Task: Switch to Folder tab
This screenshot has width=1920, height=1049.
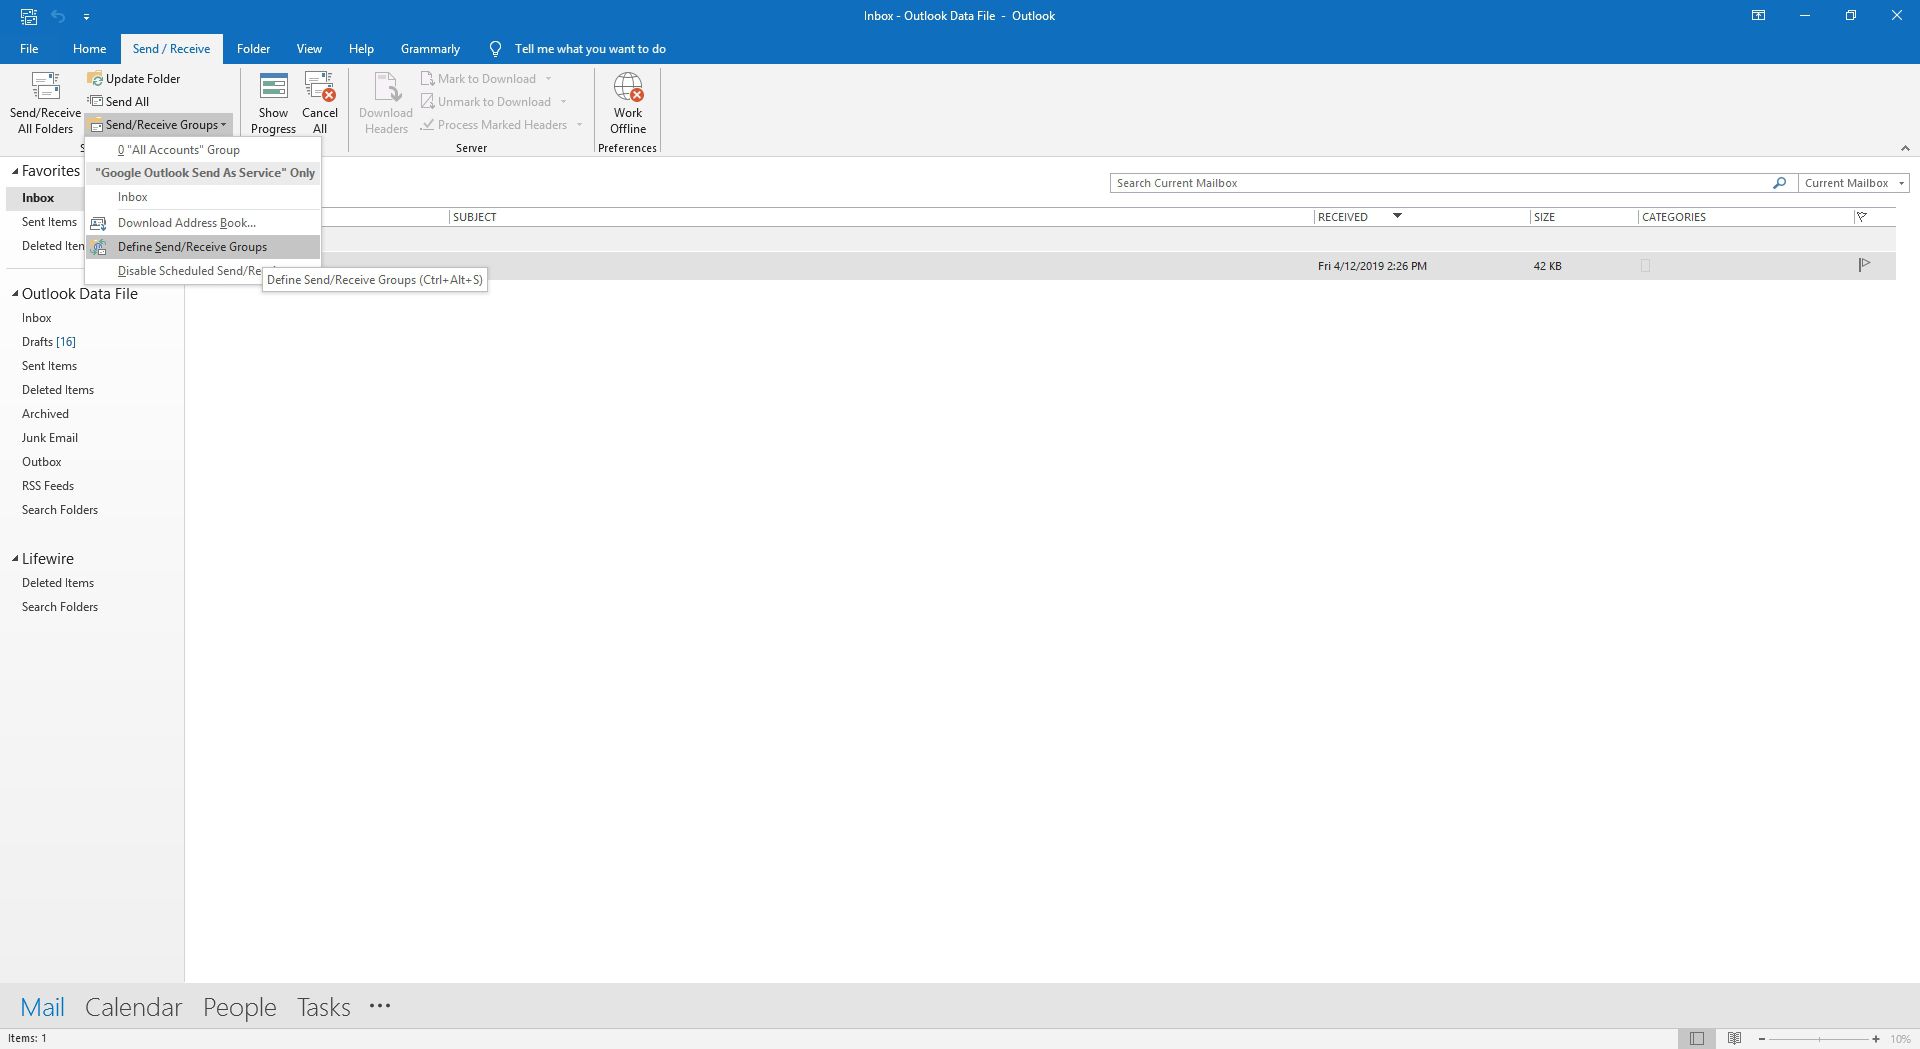Action: (253, 48)
